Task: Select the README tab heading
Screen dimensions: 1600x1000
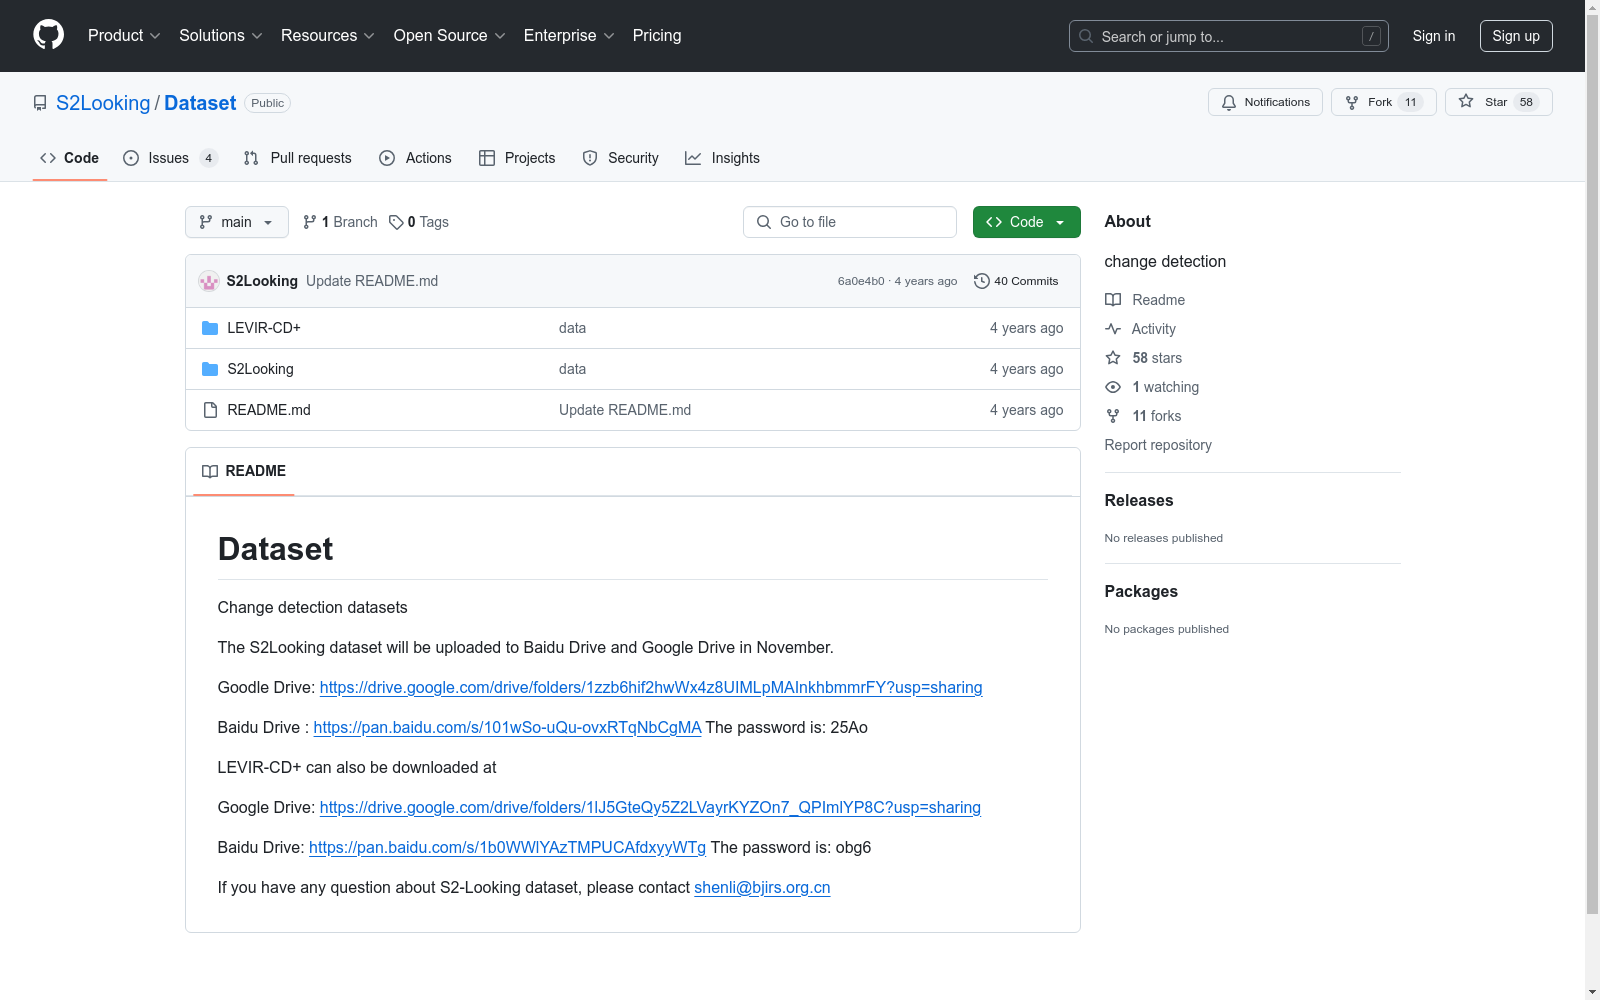Action: coord(244,471)
